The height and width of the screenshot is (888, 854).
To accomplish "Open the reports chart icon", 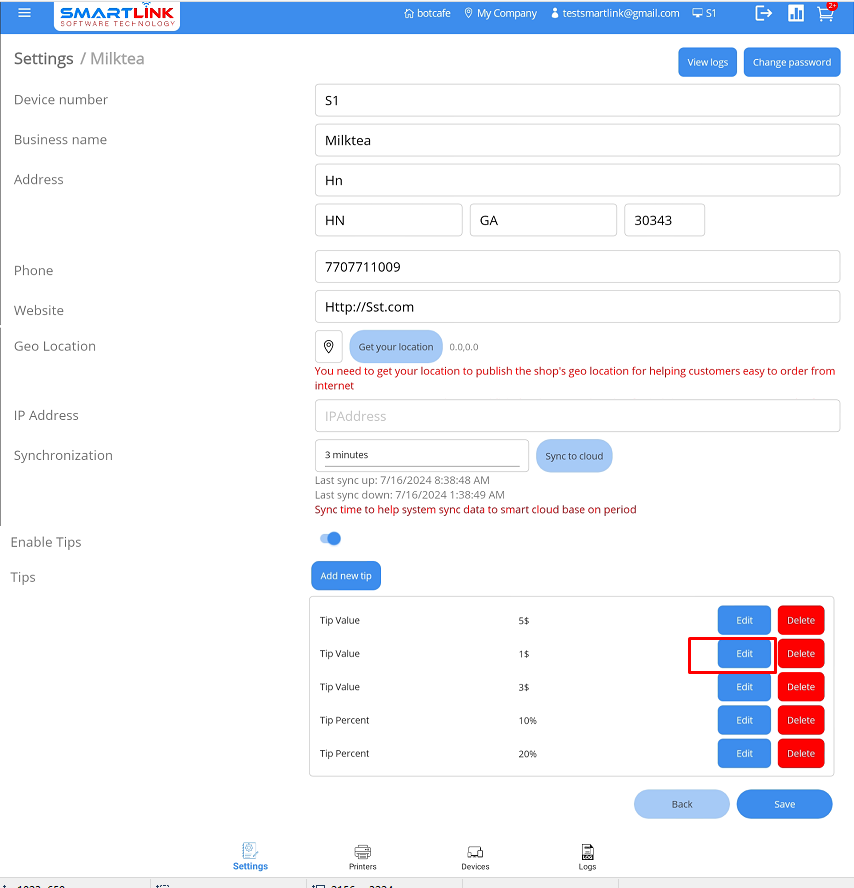I will (x=796, y=13).
